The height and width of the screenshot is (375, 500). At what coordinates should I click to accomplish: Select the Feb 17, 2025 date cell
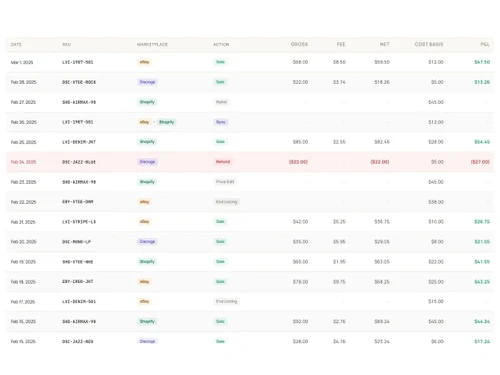pyautogui.click(x=23, y=302)
